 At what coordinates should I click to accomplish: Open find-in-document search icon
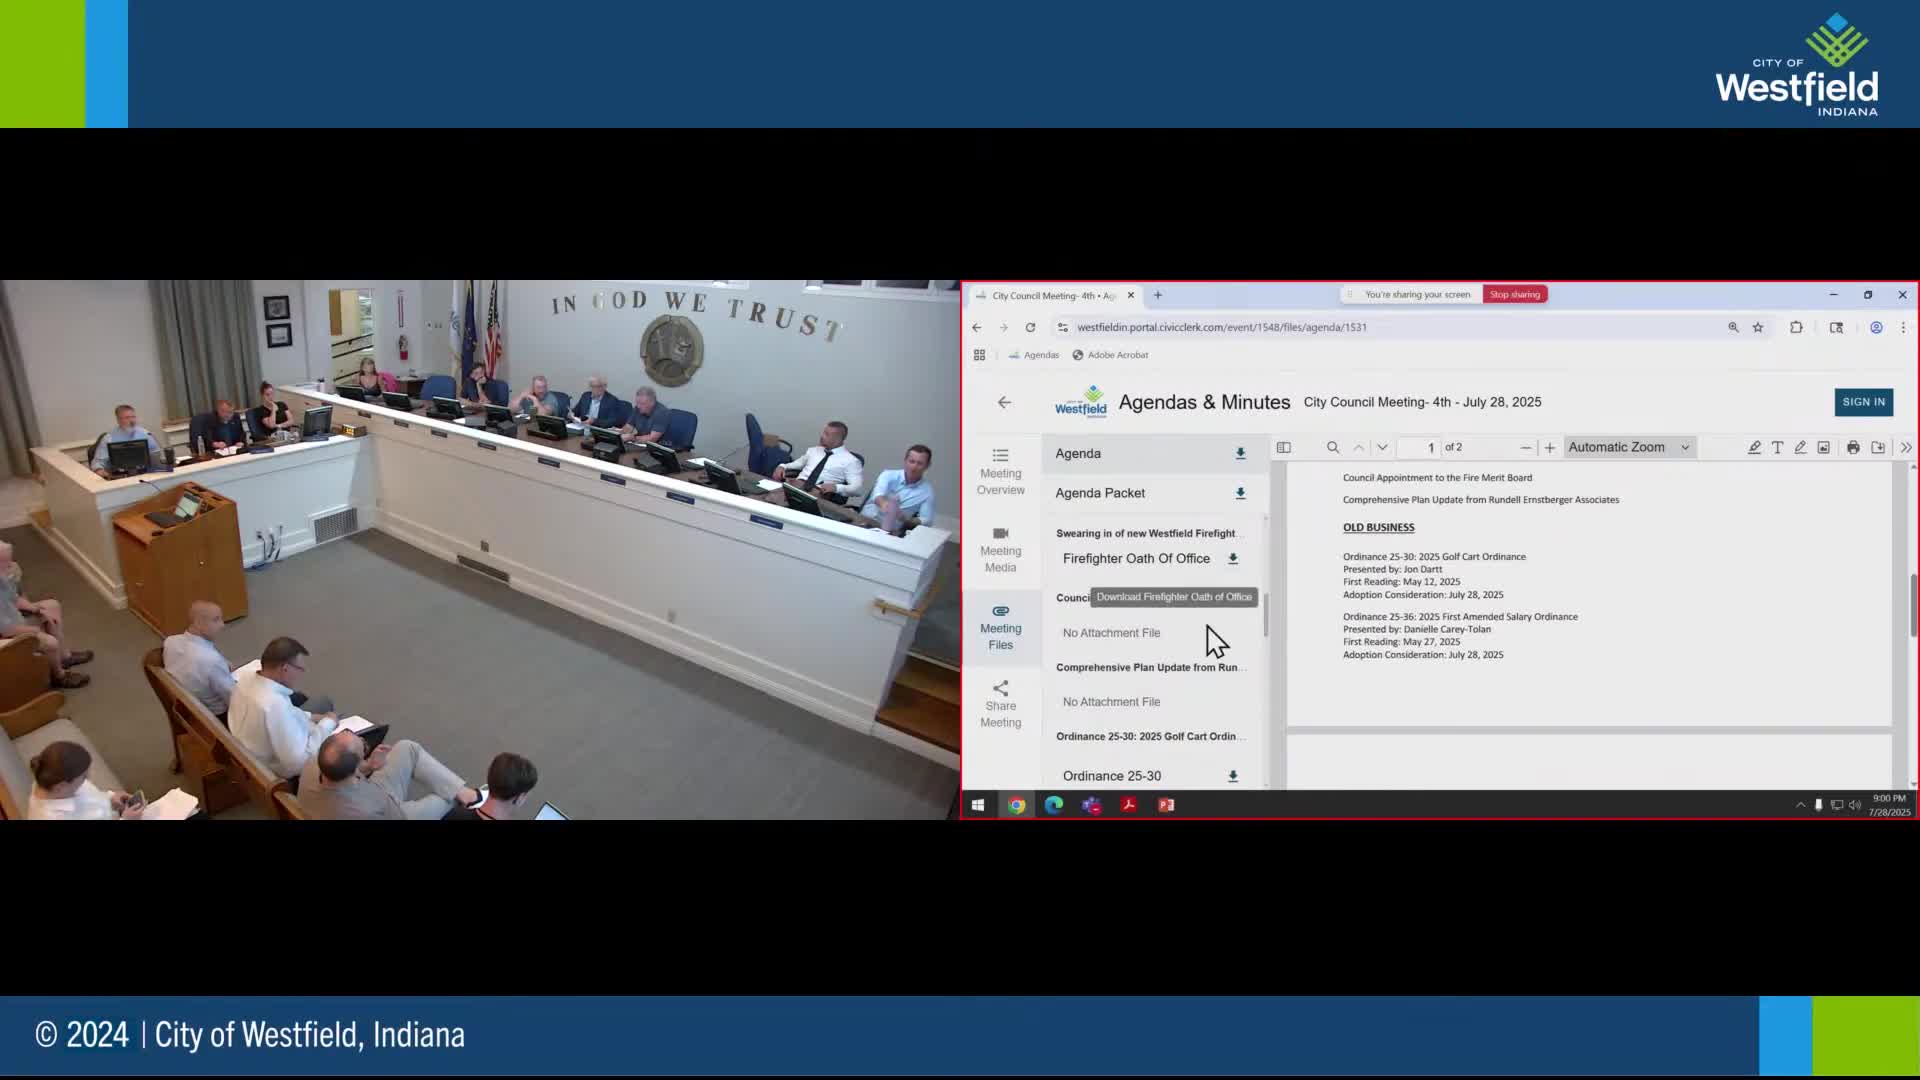click(x=1333, y=447)
